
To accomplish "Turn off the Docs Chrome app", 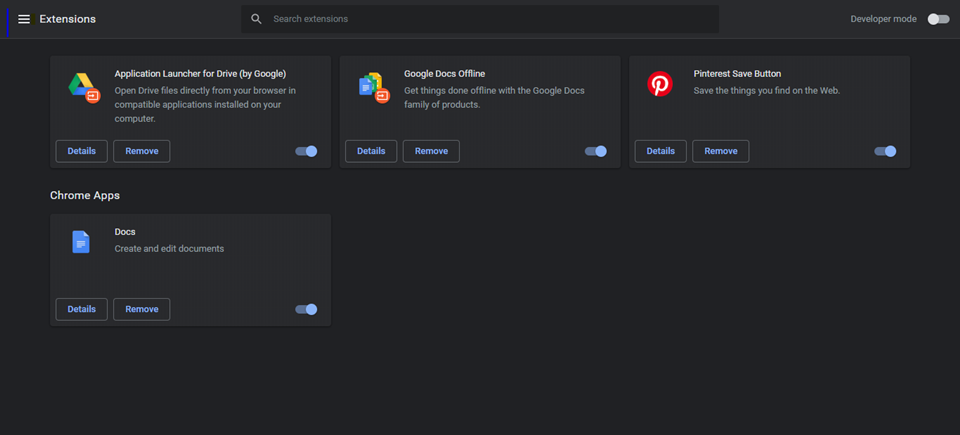I will (306, 309).
